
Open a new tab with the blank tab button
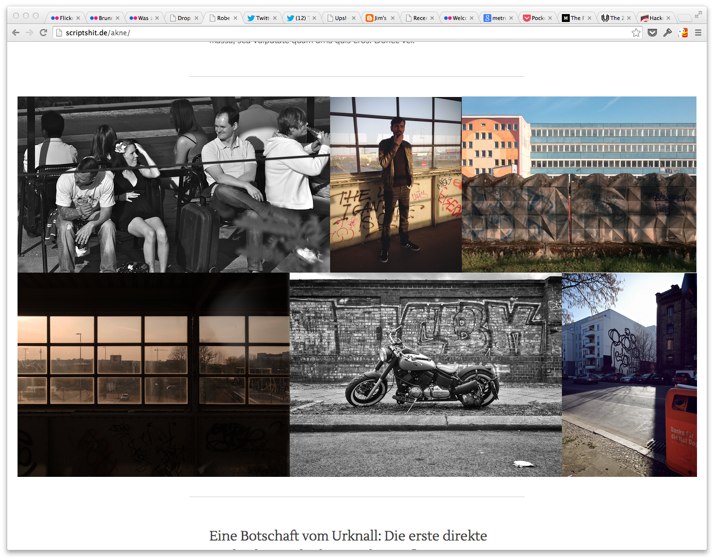[x=684, y=18]
